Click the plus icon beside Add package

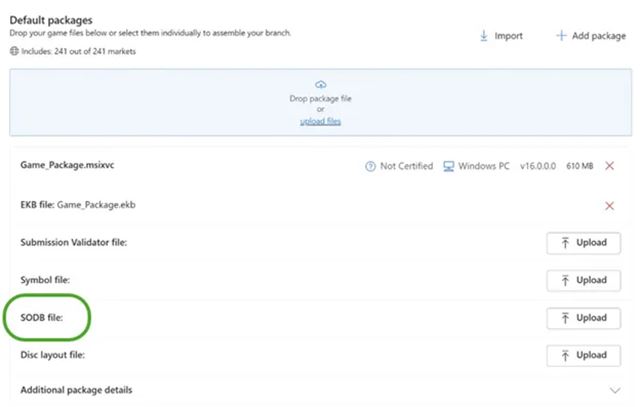pos(561,36)
